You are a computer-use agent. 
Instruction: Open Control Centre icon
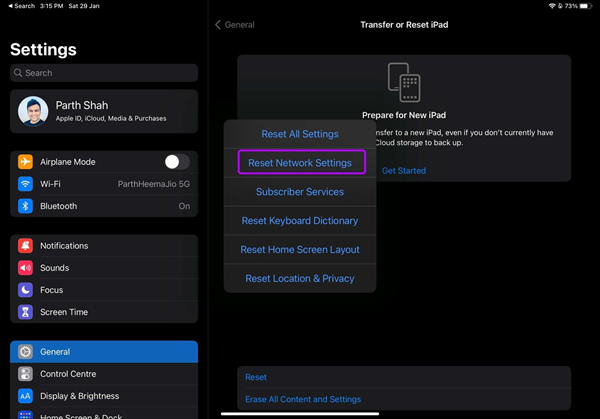(25, 374)
